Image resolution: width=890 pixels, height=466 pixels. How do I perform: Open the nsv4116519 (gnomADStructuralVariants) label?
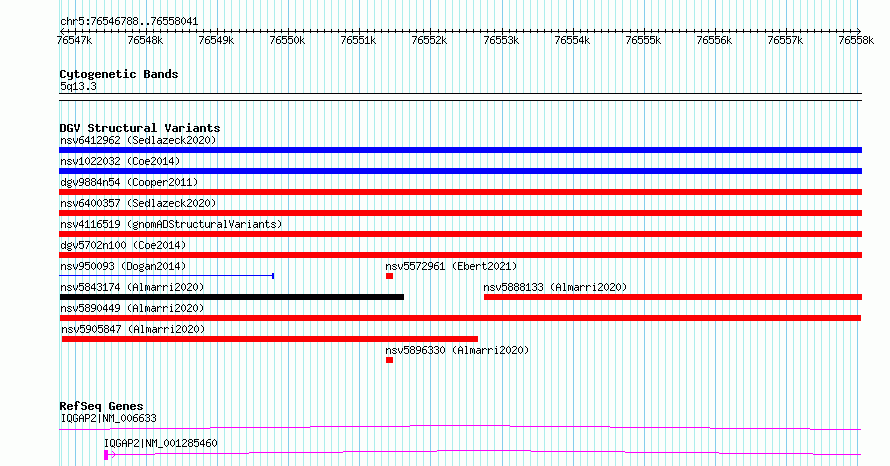point(171,224)
